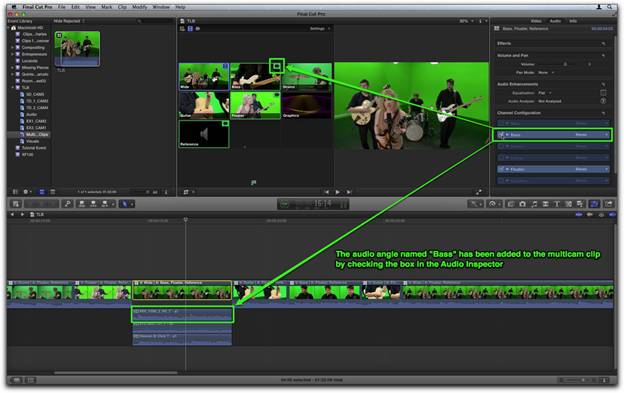Show the equalizer graph icon
This screenshot has width=624, height=393.
603,93
